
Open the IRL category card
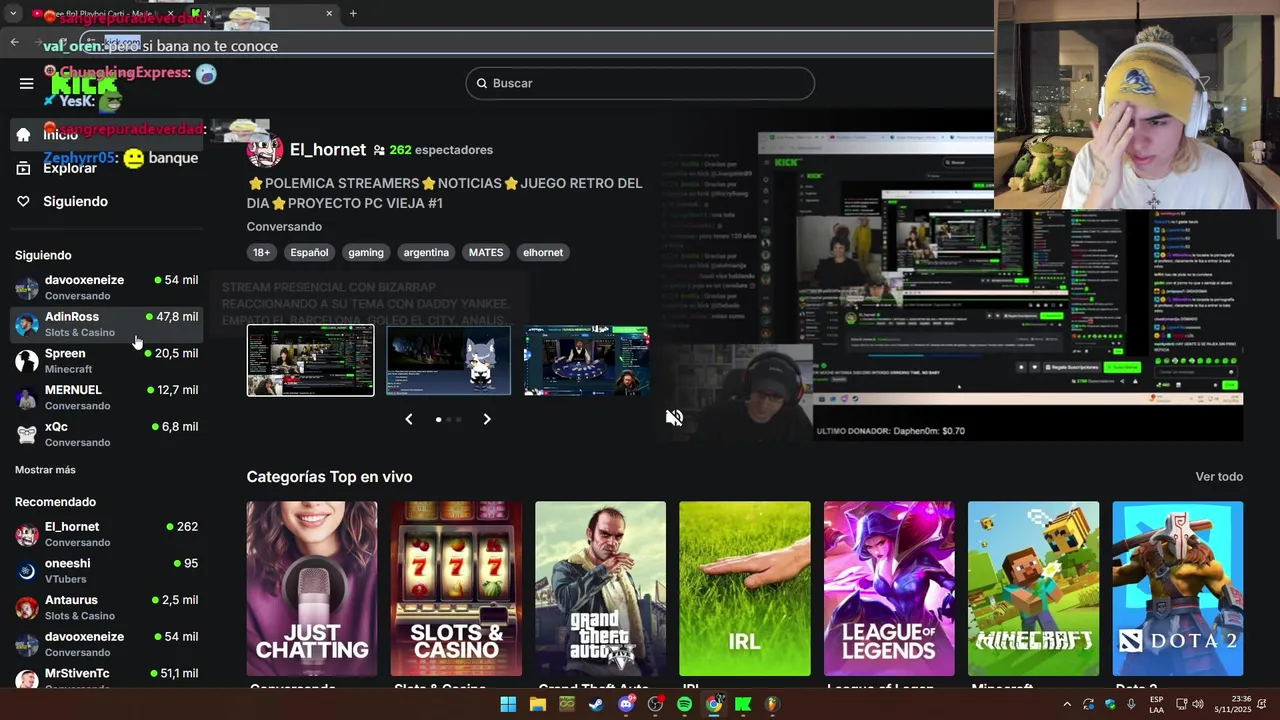(x=745, y=588)
